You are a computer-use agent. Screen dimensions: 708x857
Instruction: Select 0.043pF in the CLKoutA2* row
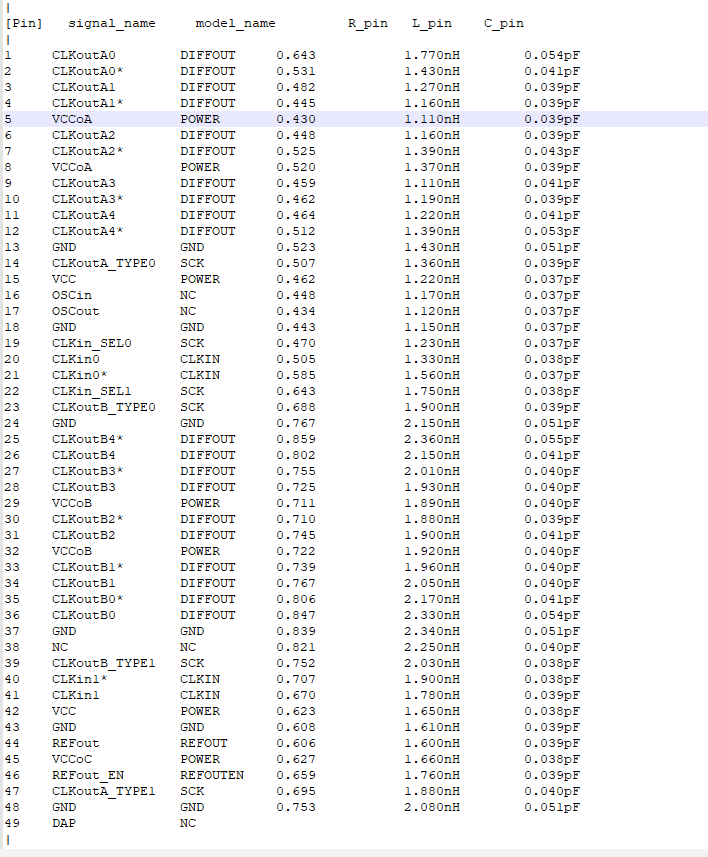552,151
